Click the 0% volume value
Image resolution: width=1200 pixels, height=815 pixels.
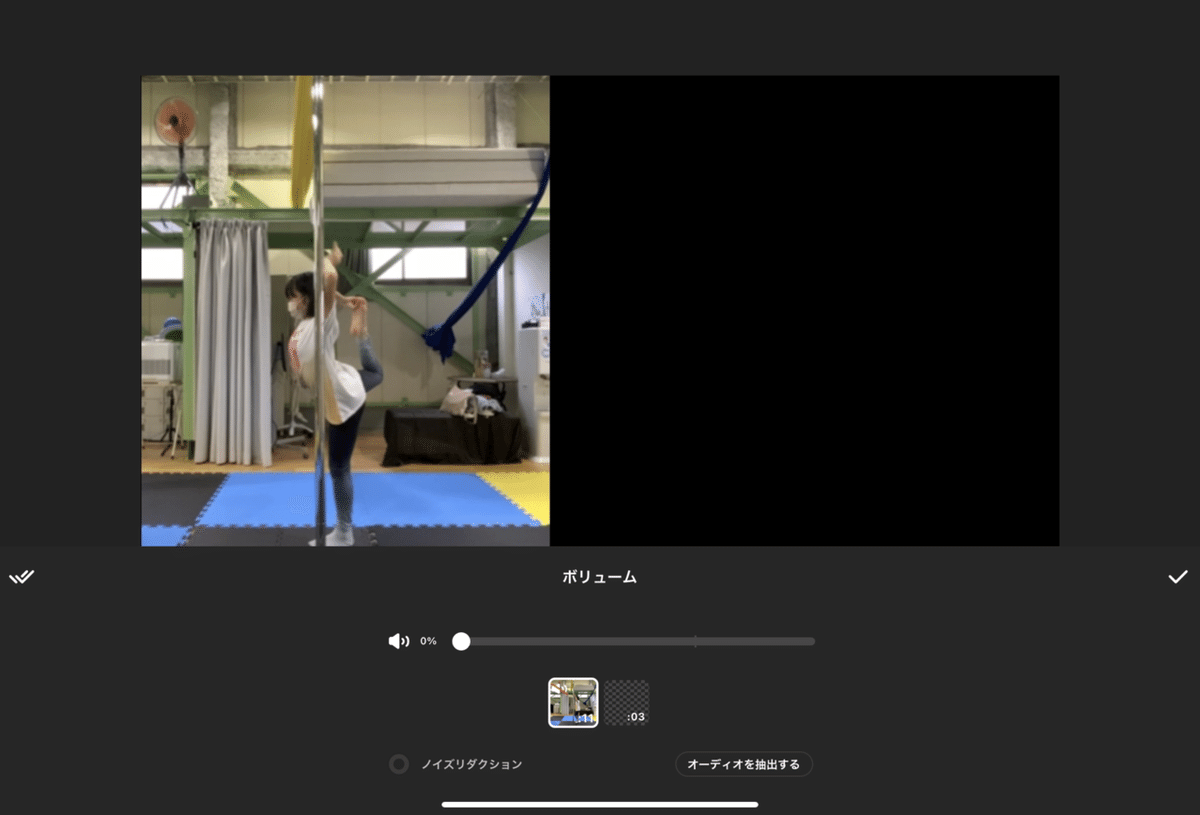[x=428, y=641]
